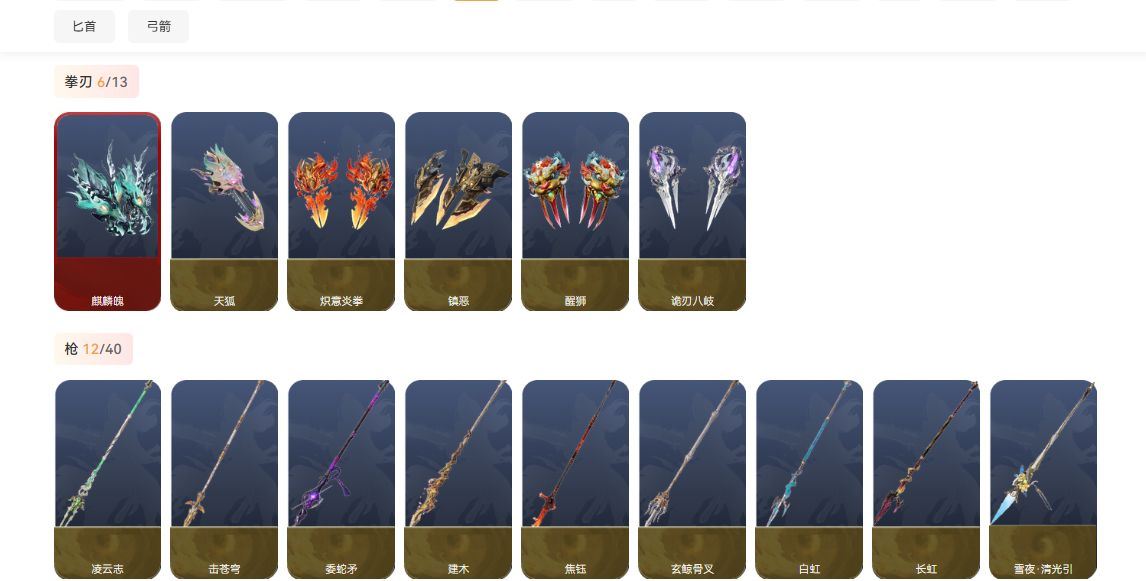Switch to the 弓箭 weapon tab

[x=159, y=26]
